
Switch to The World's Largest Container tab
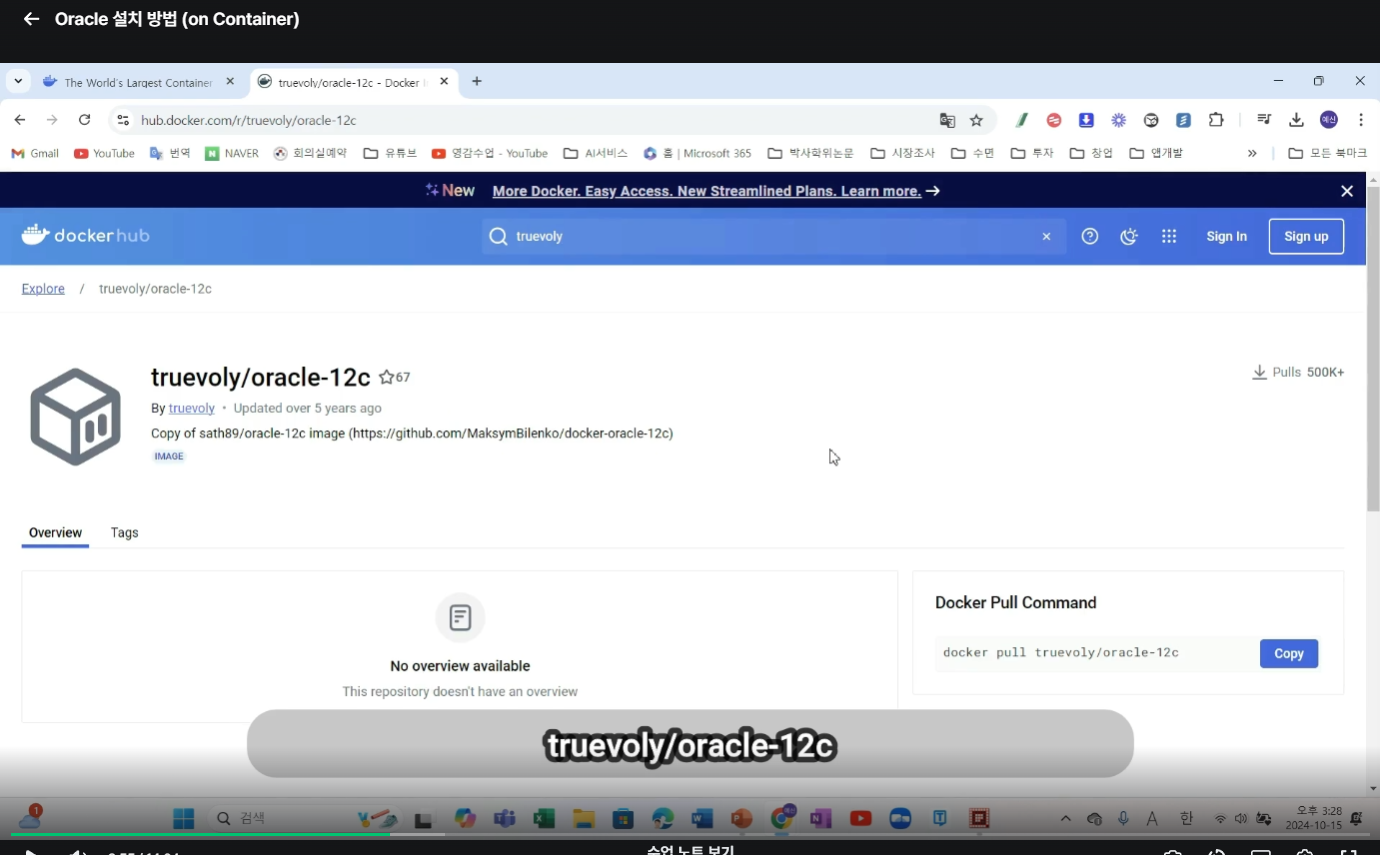pos(138,82)
